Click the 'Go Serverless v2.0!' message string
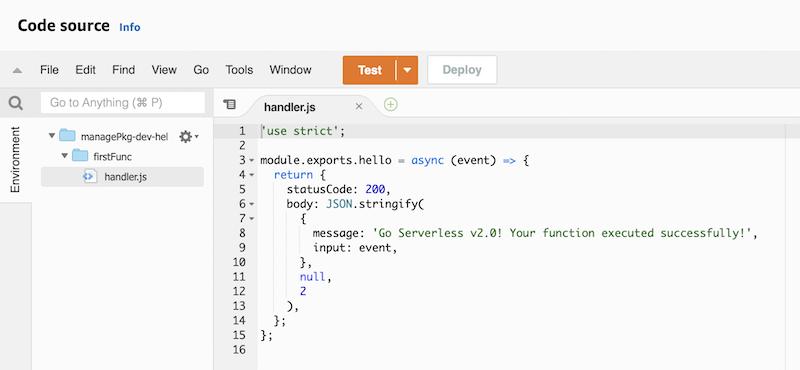Image resolution: width=800 pixels, height=370 pixels. point(562,233)
